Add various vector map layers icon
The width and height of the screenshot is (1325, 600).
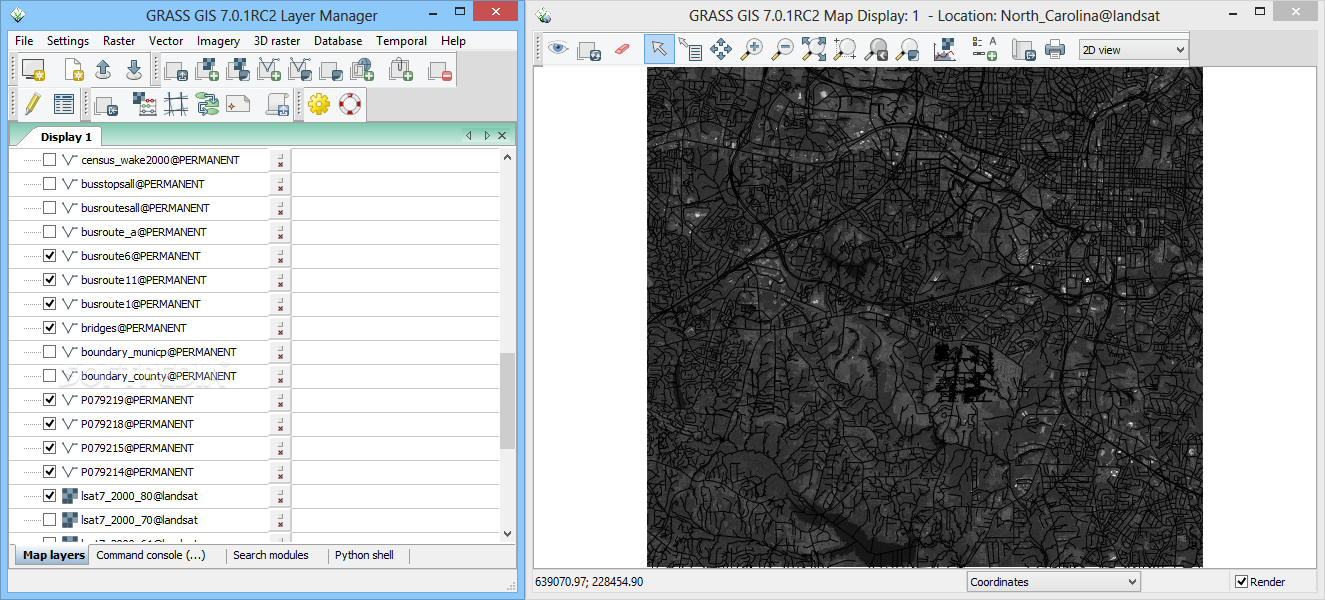point(300,70)
